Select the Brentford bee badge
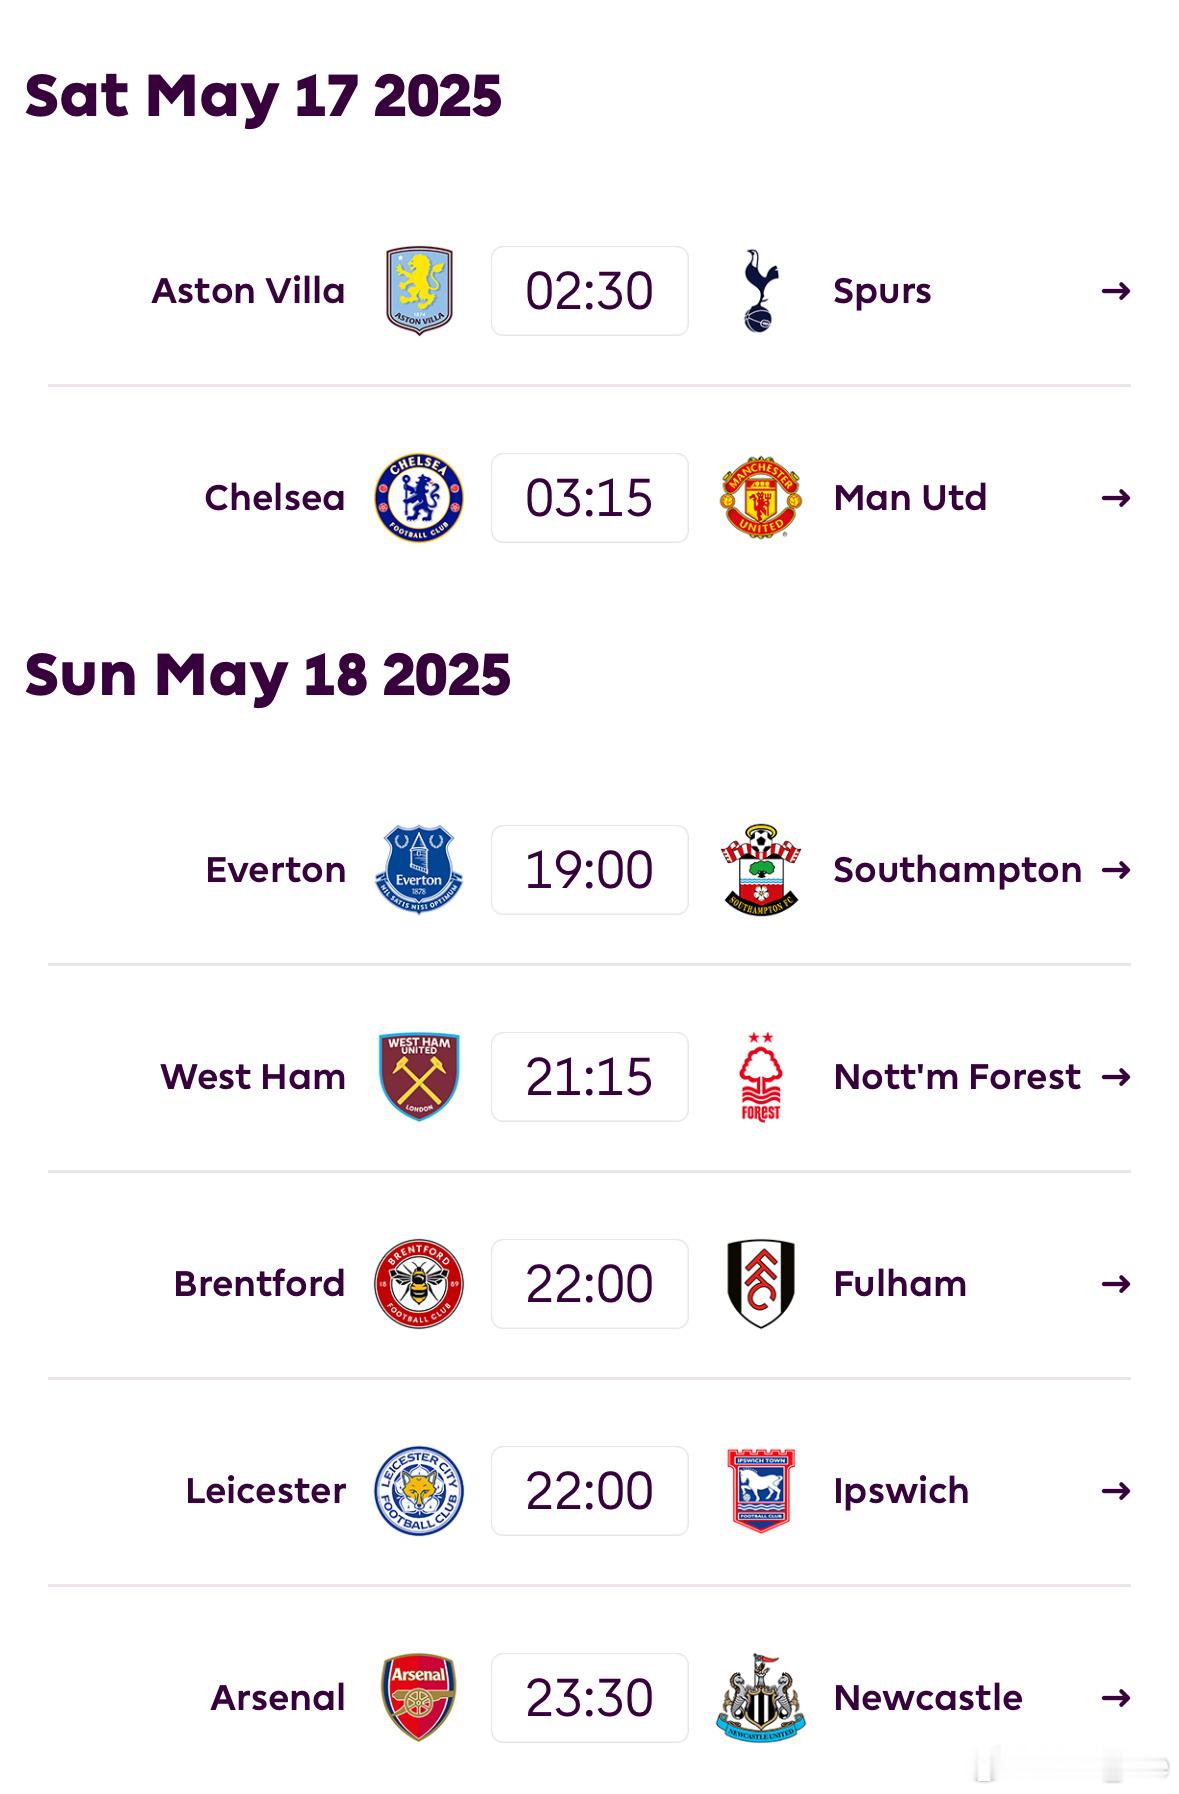The height and width of the screenshot is (1794, 1179). pyautogui.click(x=419, y=1284)
